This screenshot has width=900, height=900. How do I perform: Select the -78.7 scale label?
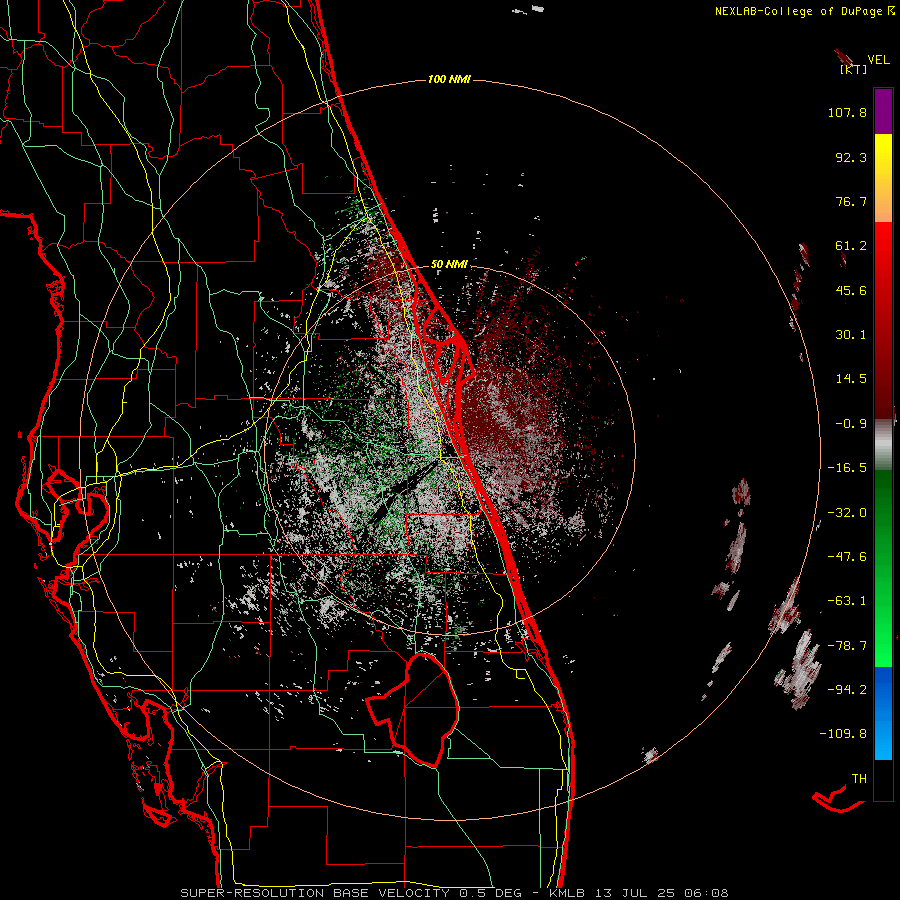(847, 646)
